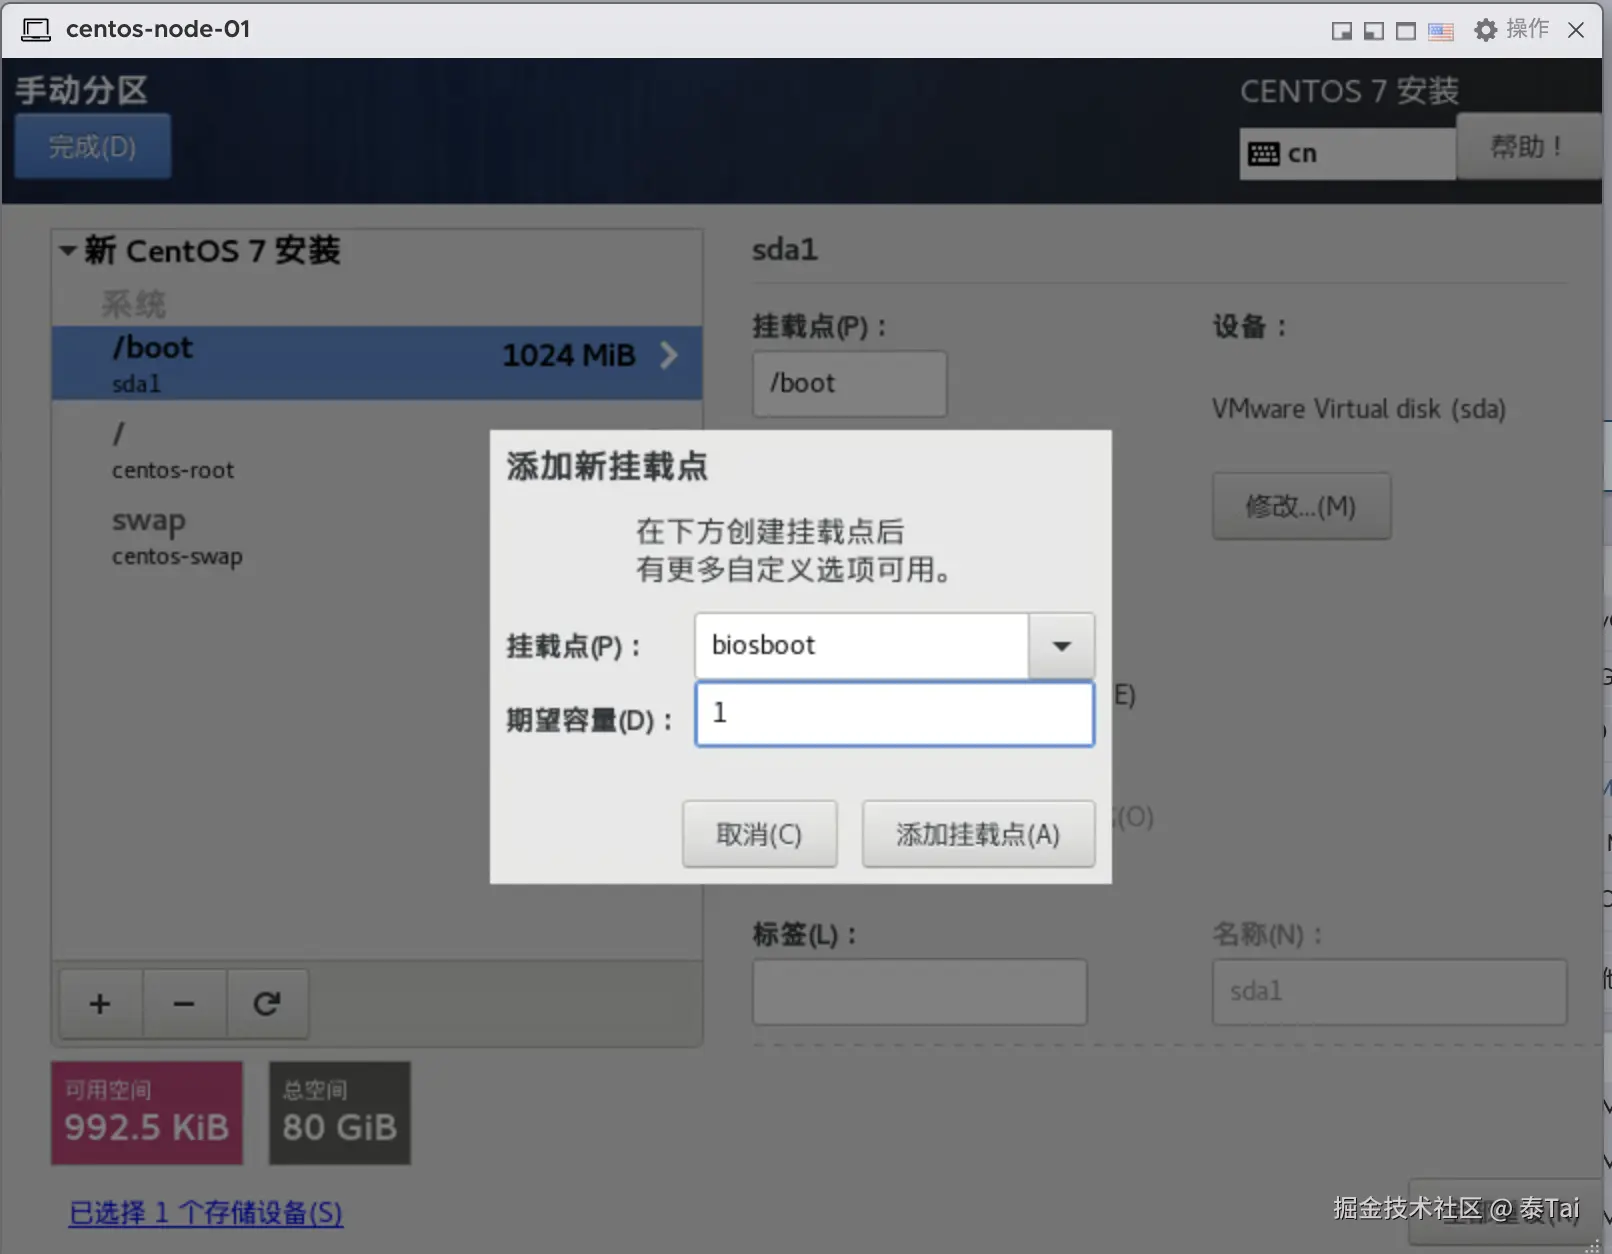Click the − icon to delete a partition
The width and height of the screenshot is (1612, 1254).
pyautogui.click(x=183, y=1004)
